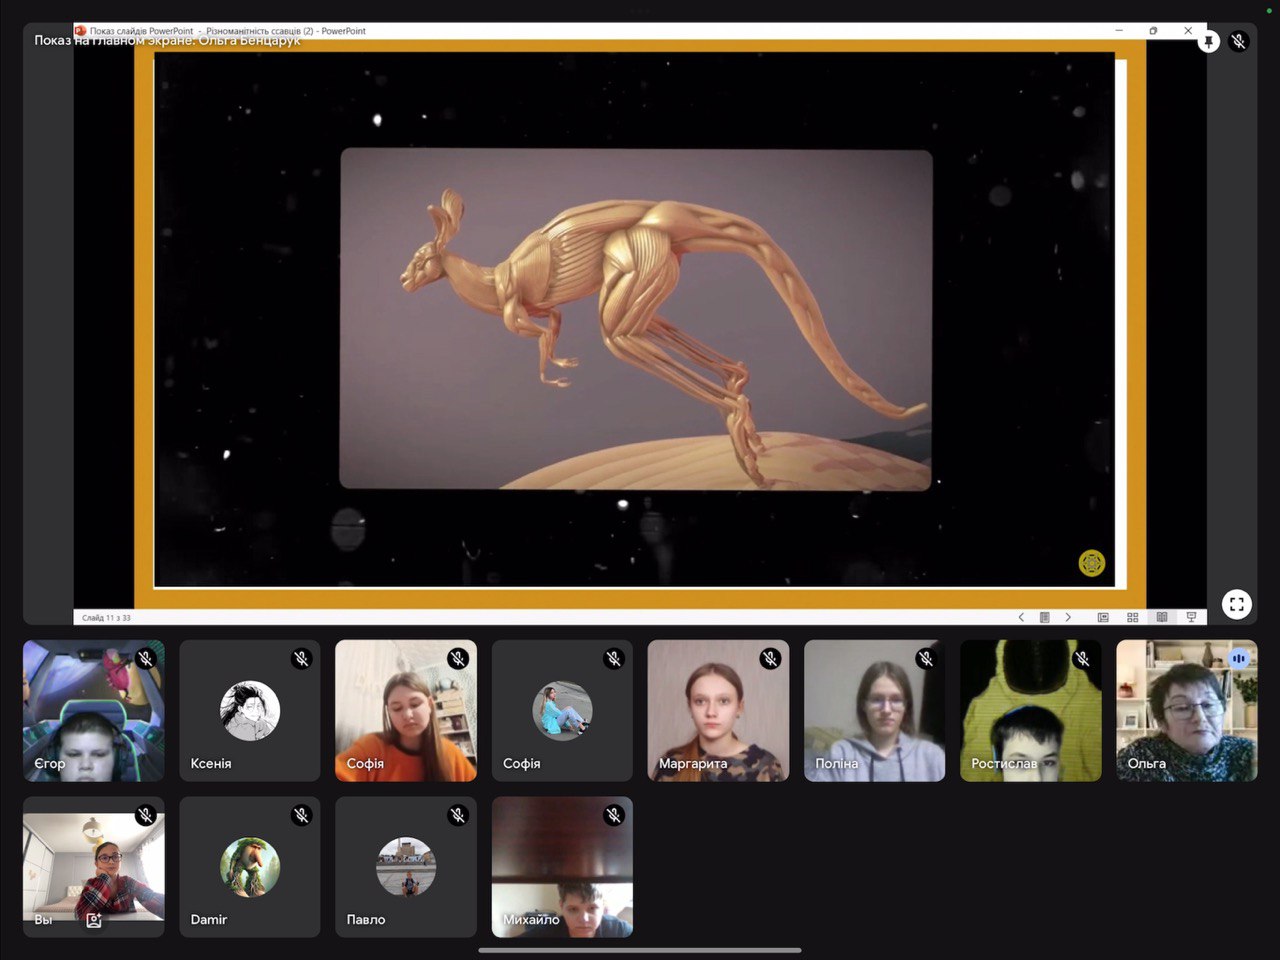Open slide notes icon between the arrows

(1044, 618)
